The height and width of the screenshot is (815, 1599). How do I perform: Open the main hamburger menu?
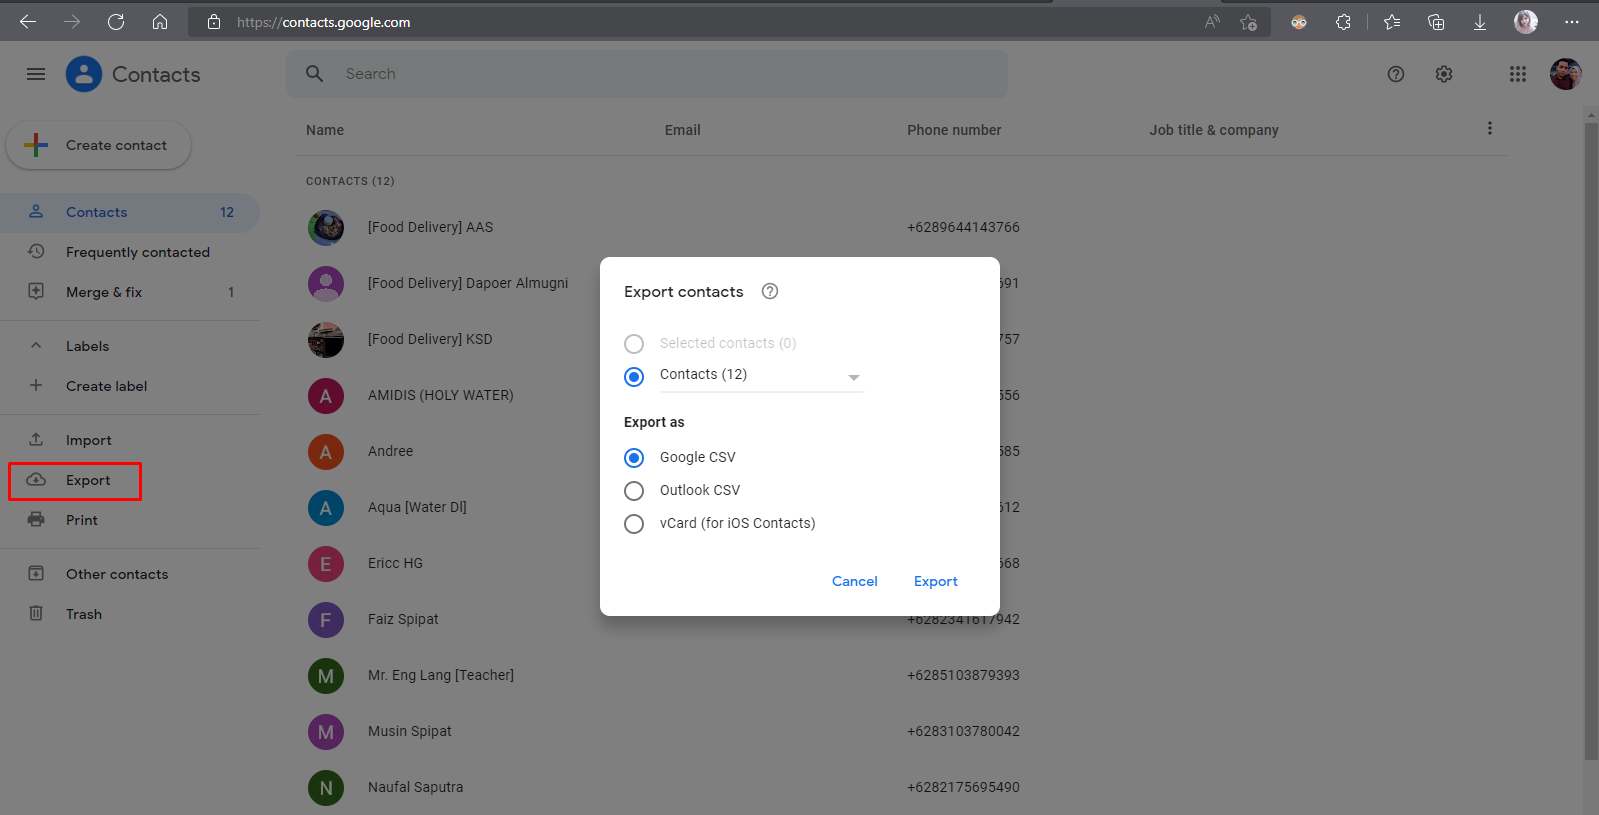click(36, 74)
